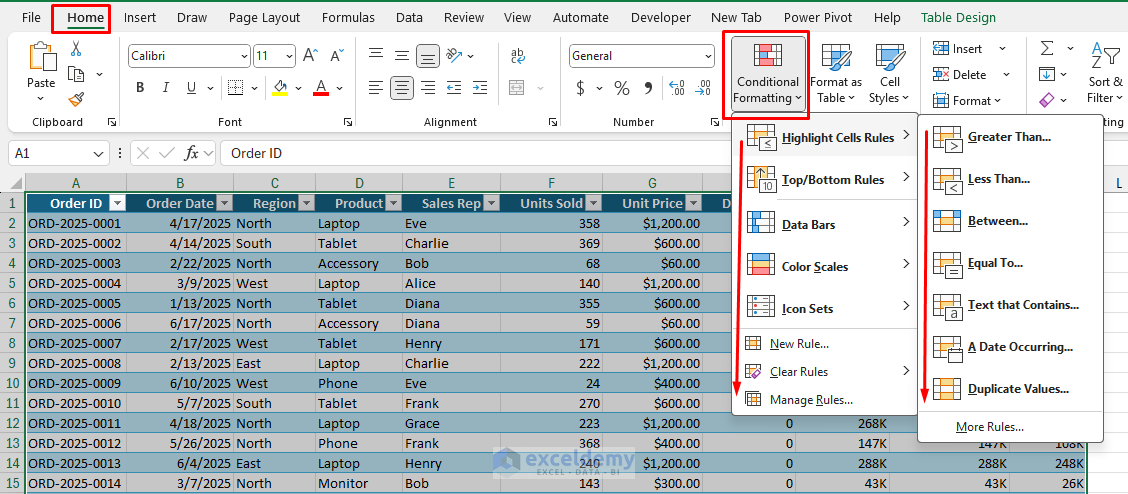Viewport: 1128px width, 494px height.
Task: Click the Paste clipboard icon
Action: [x=41, y=58]
